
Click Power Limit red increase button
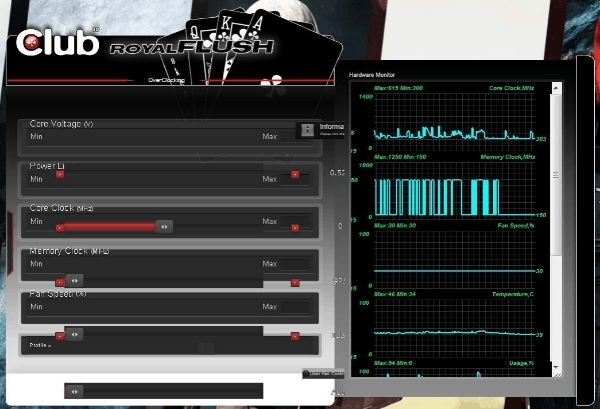pyautogui.click(x=295, y=174)
